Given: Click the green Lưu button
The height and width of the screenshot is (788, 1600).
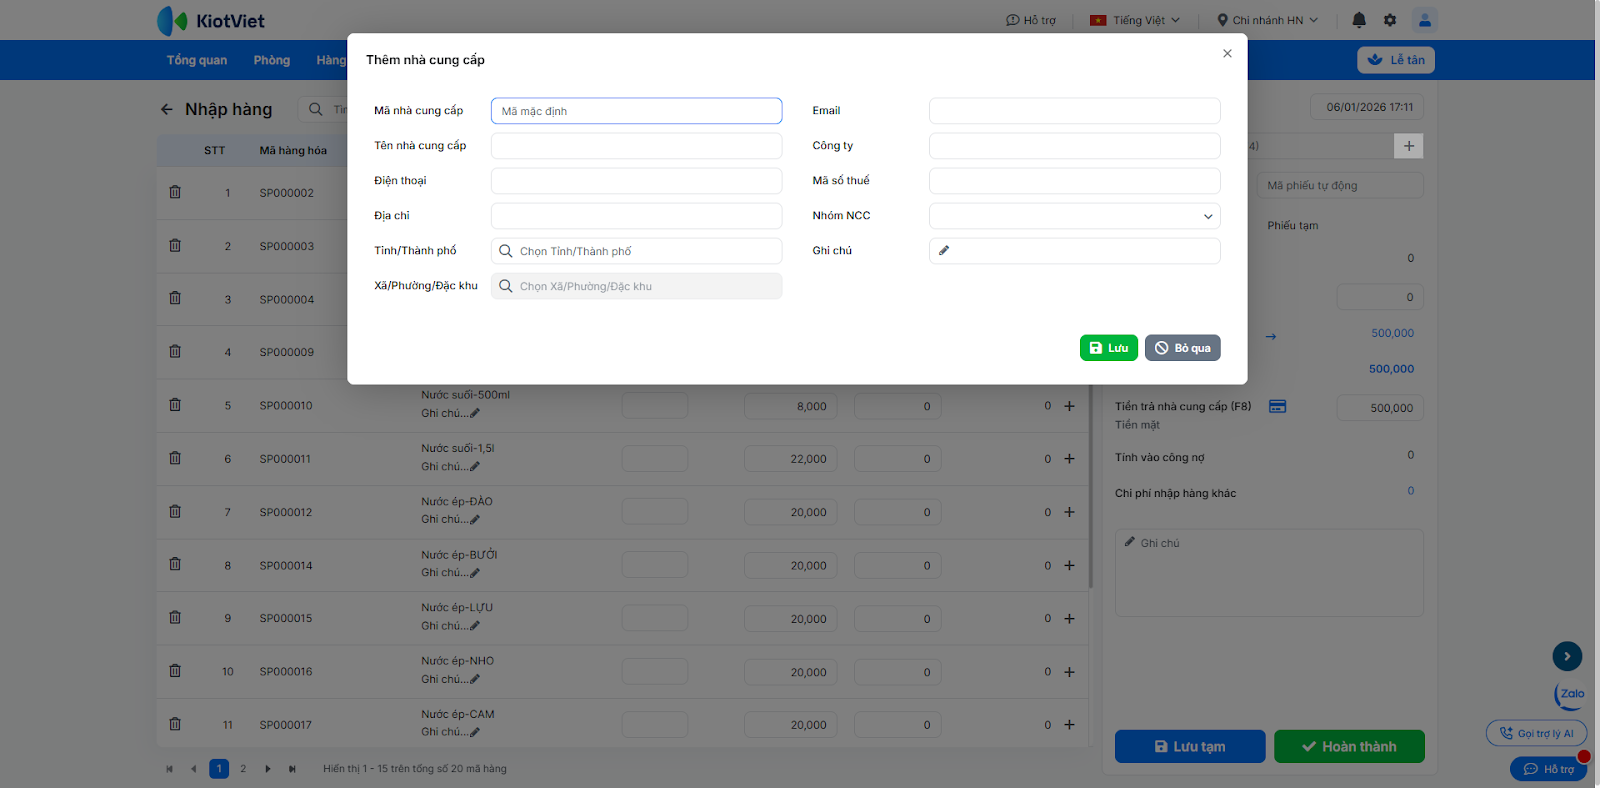Looking at the screenshot, I should pos(1108,348).
